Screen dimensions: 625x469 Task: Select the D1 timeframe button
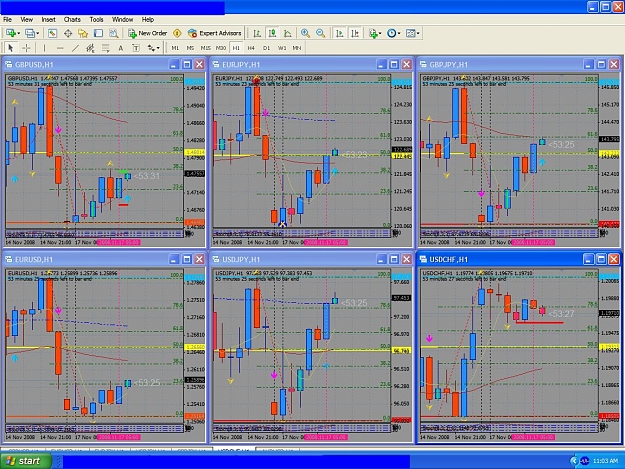tap(266, 48)
